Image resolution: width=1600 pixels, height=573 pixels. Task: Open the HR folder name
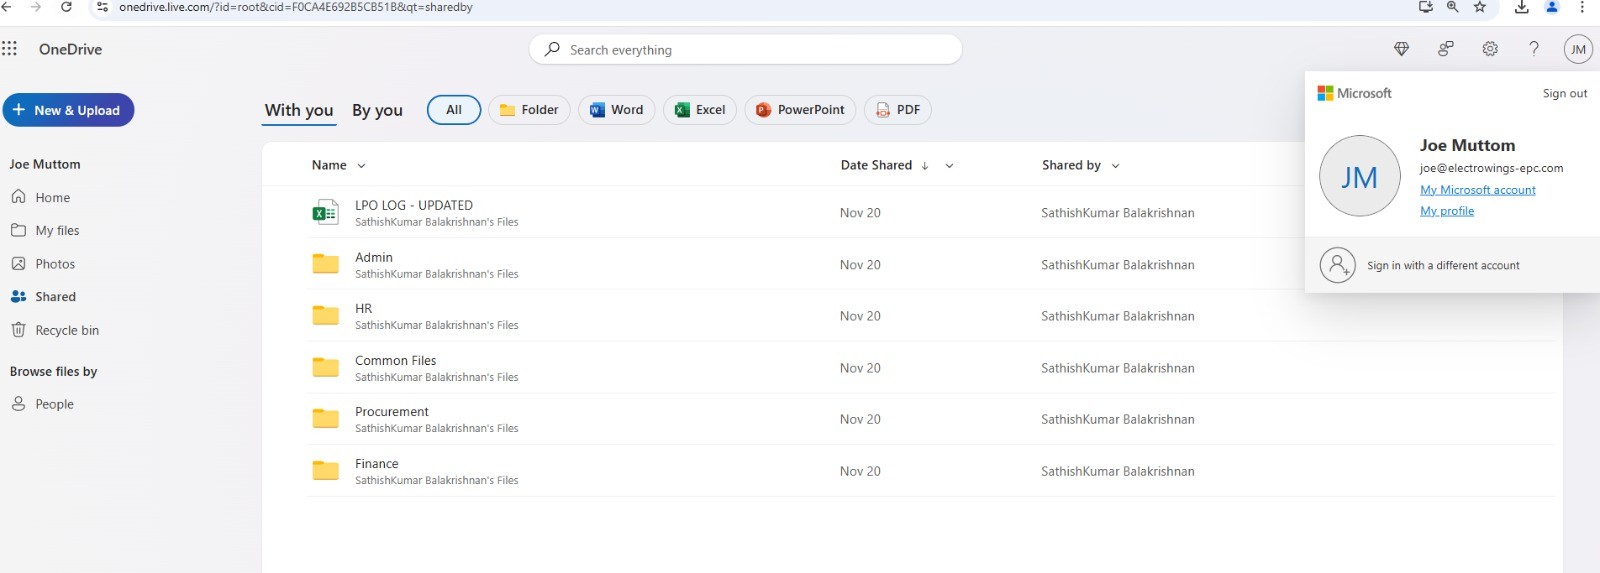(363, 309)
